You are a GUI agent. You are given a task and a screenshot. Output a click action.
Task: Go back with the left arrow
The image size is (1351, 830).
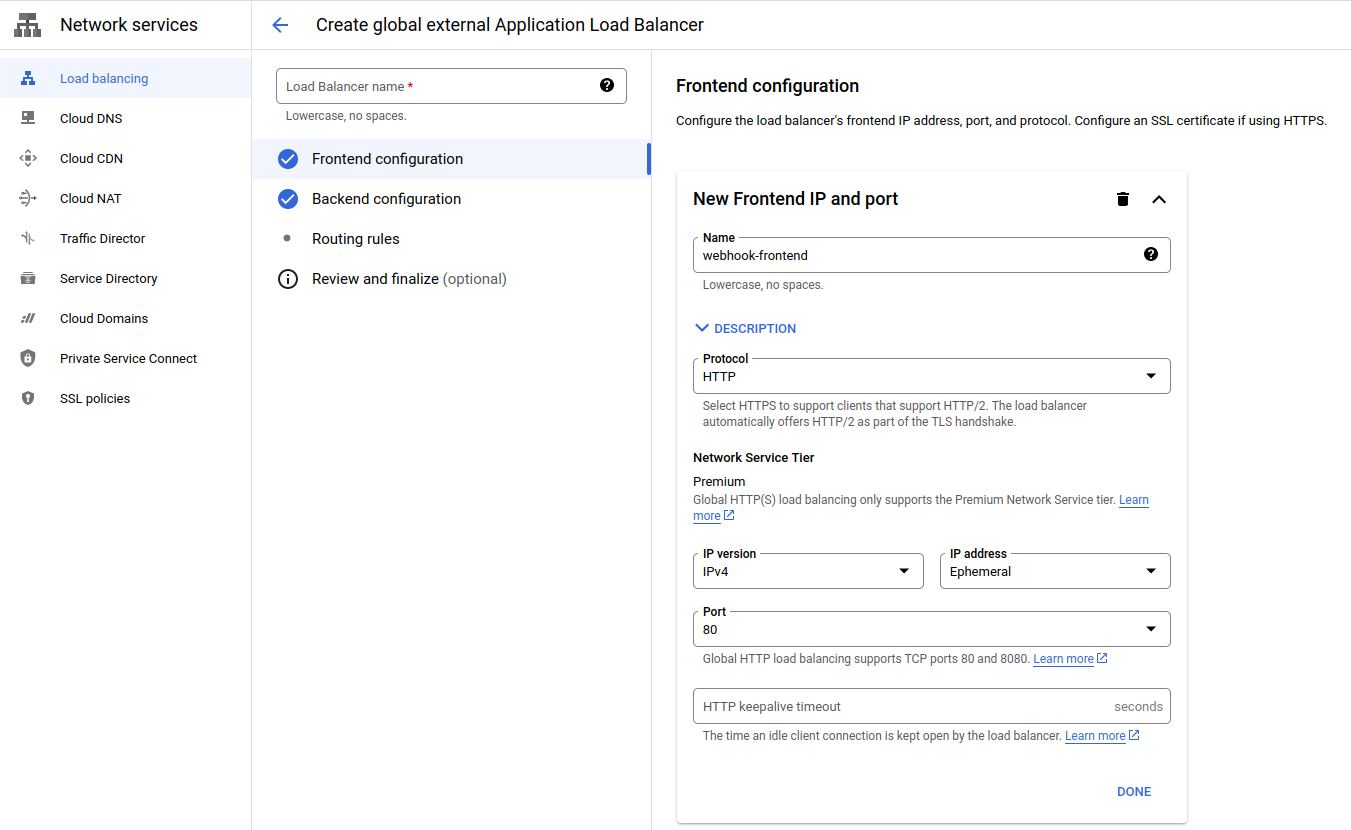280,25
